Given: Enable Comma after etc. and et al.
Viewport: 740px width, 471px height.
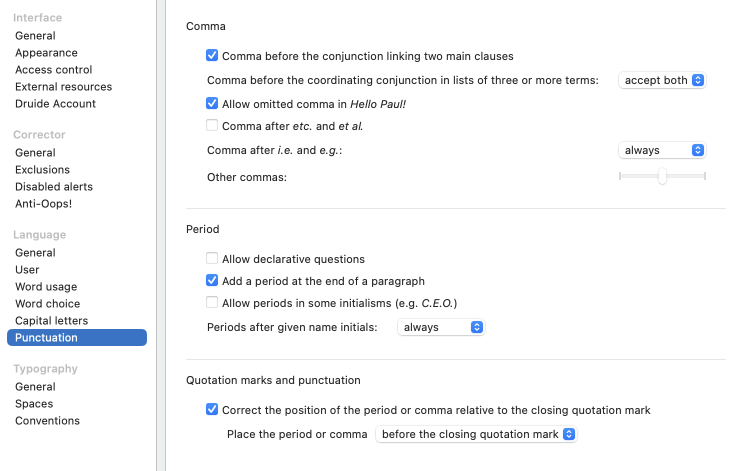Looking at the screenshot, I should pos(212,126).
